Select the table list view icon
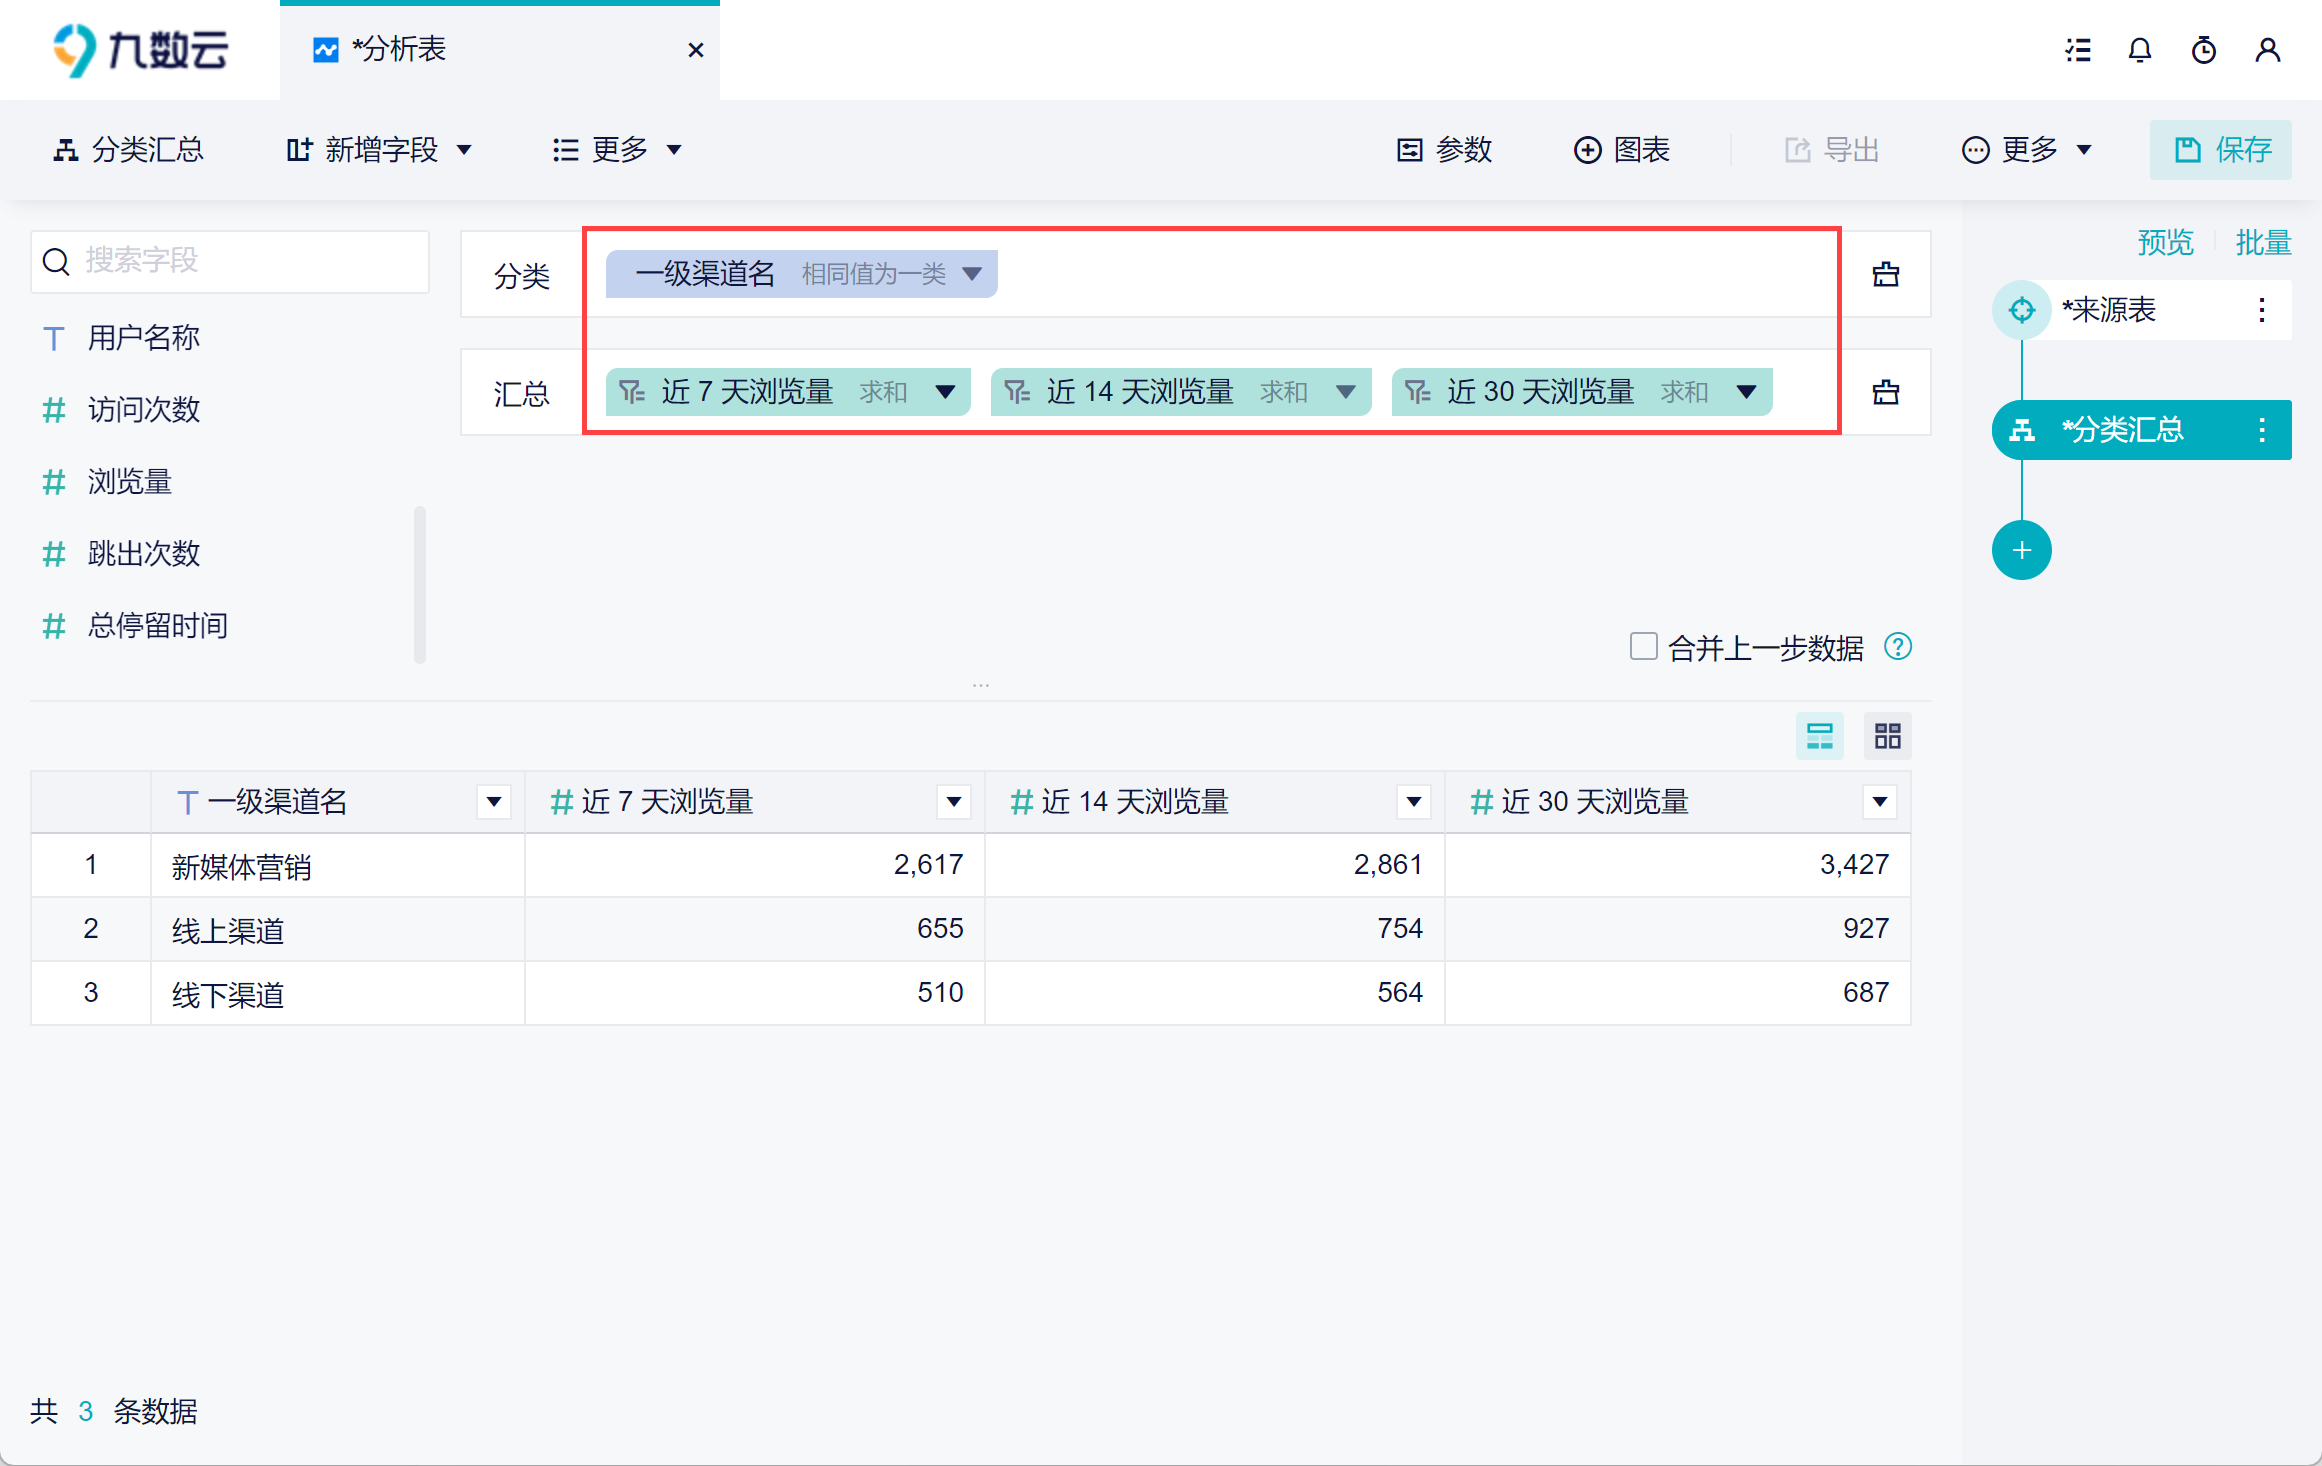Viewport: 2322px width, 1466px height. 1819,737
